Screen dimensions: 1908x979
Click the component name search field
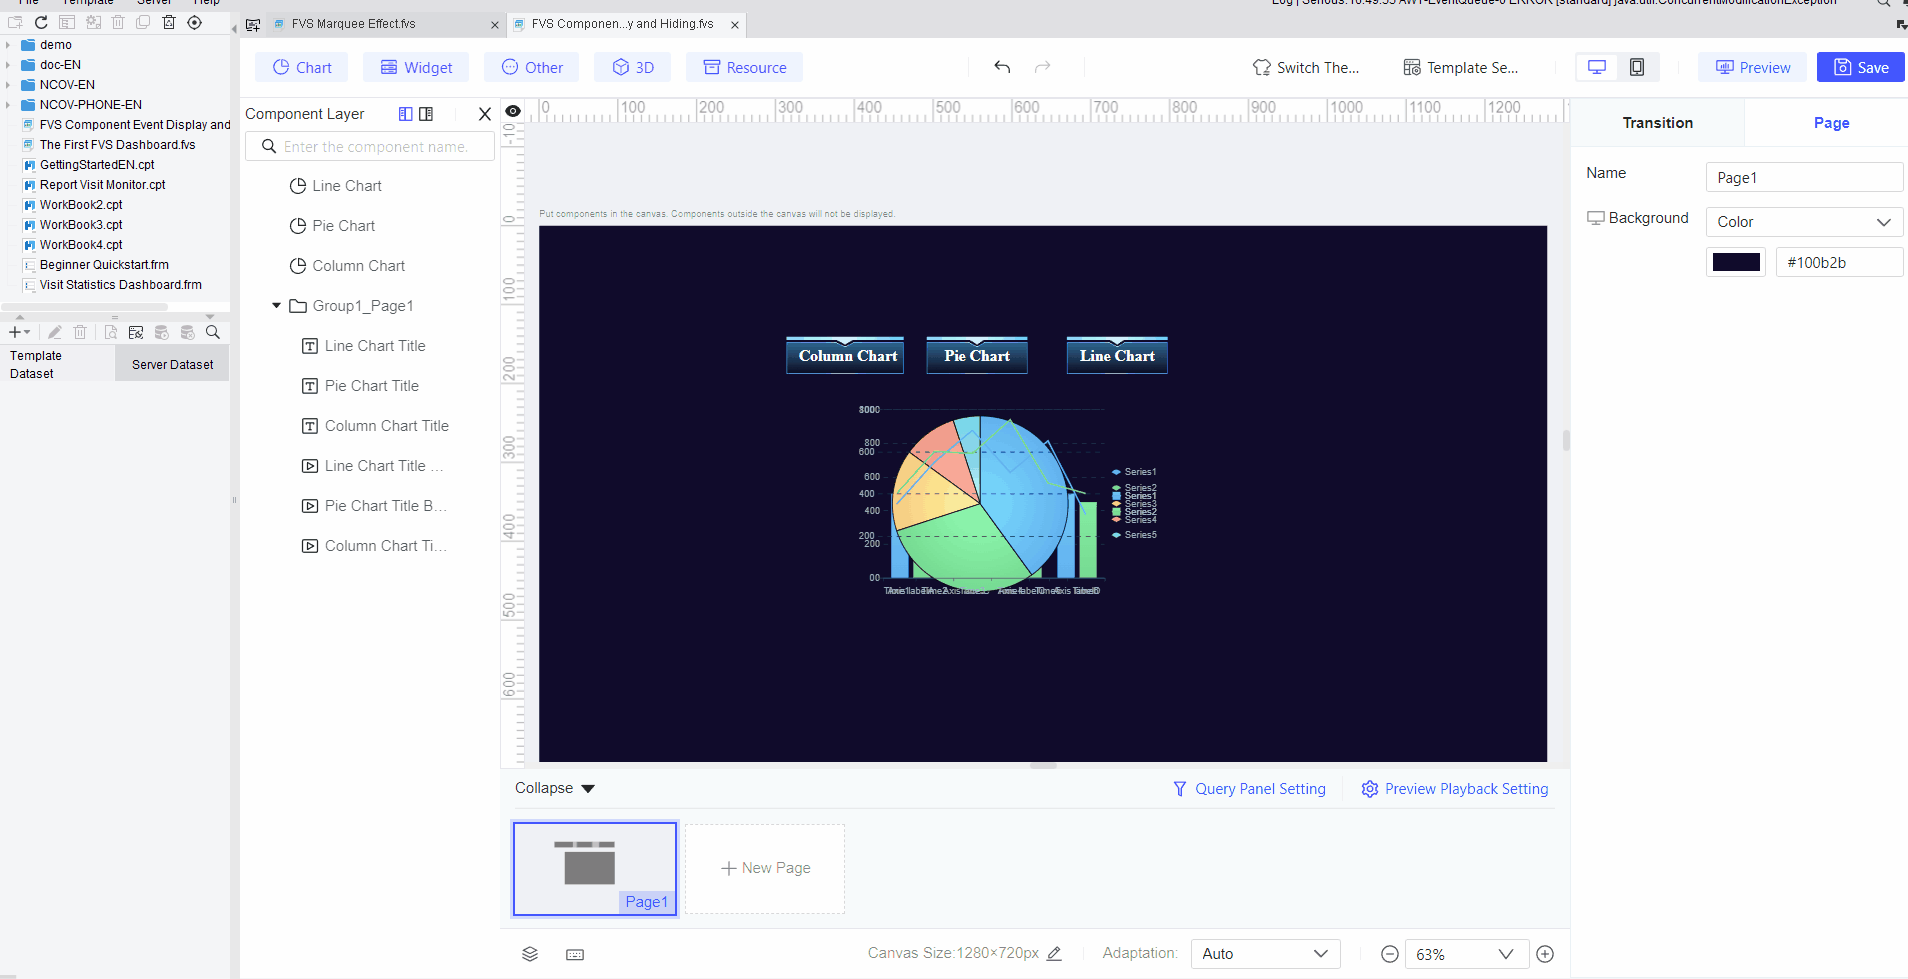tap(370, 147)
